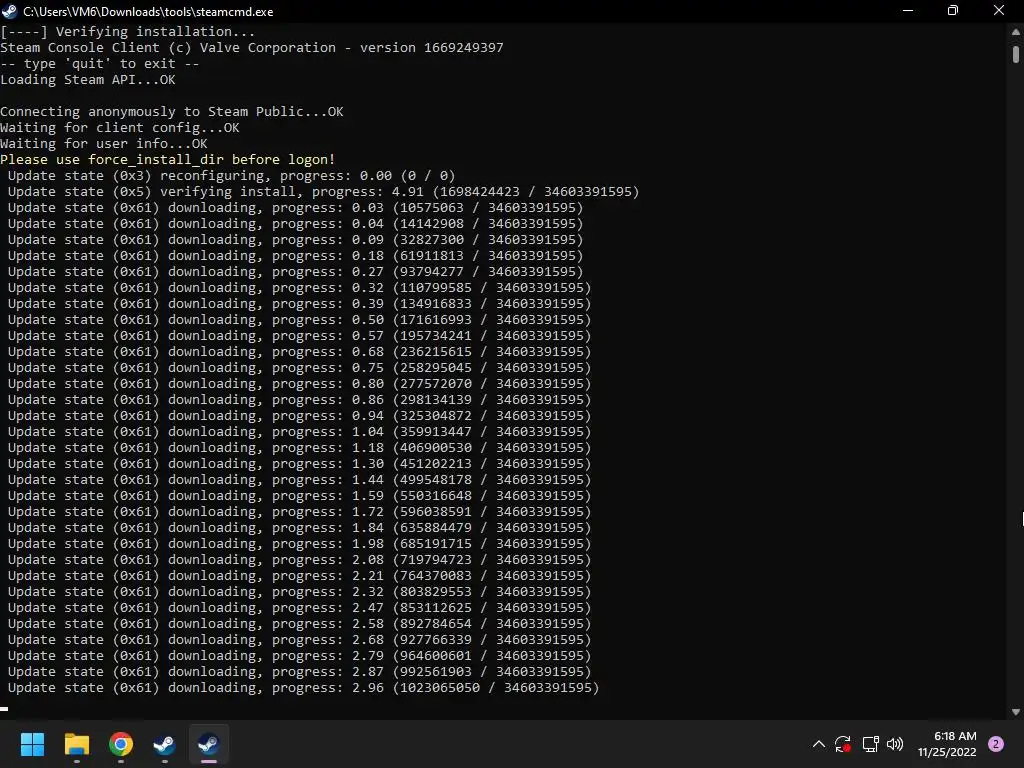Click the line with progress 2.32
Viewport: 1024px width, 768px height.
coord(299,592)
